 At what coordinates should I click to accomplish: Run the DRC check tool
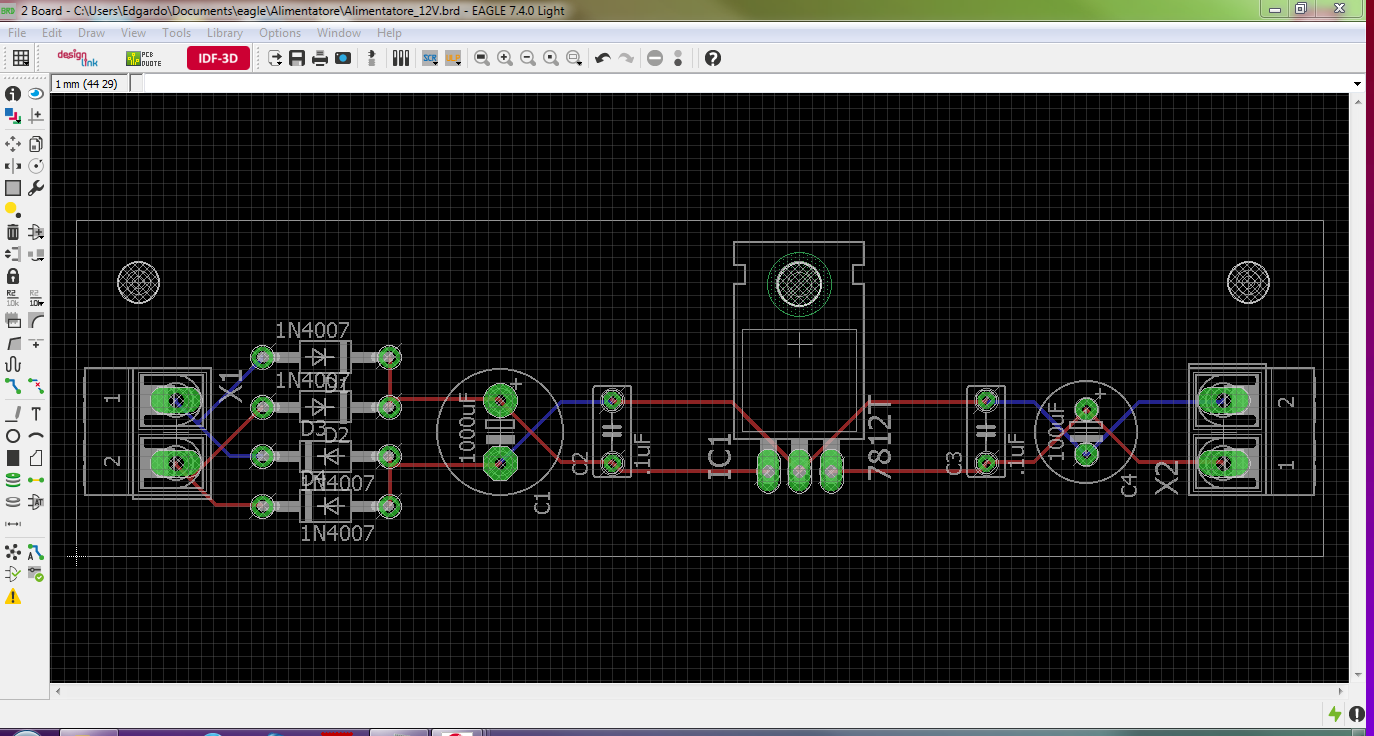[36, 574]
